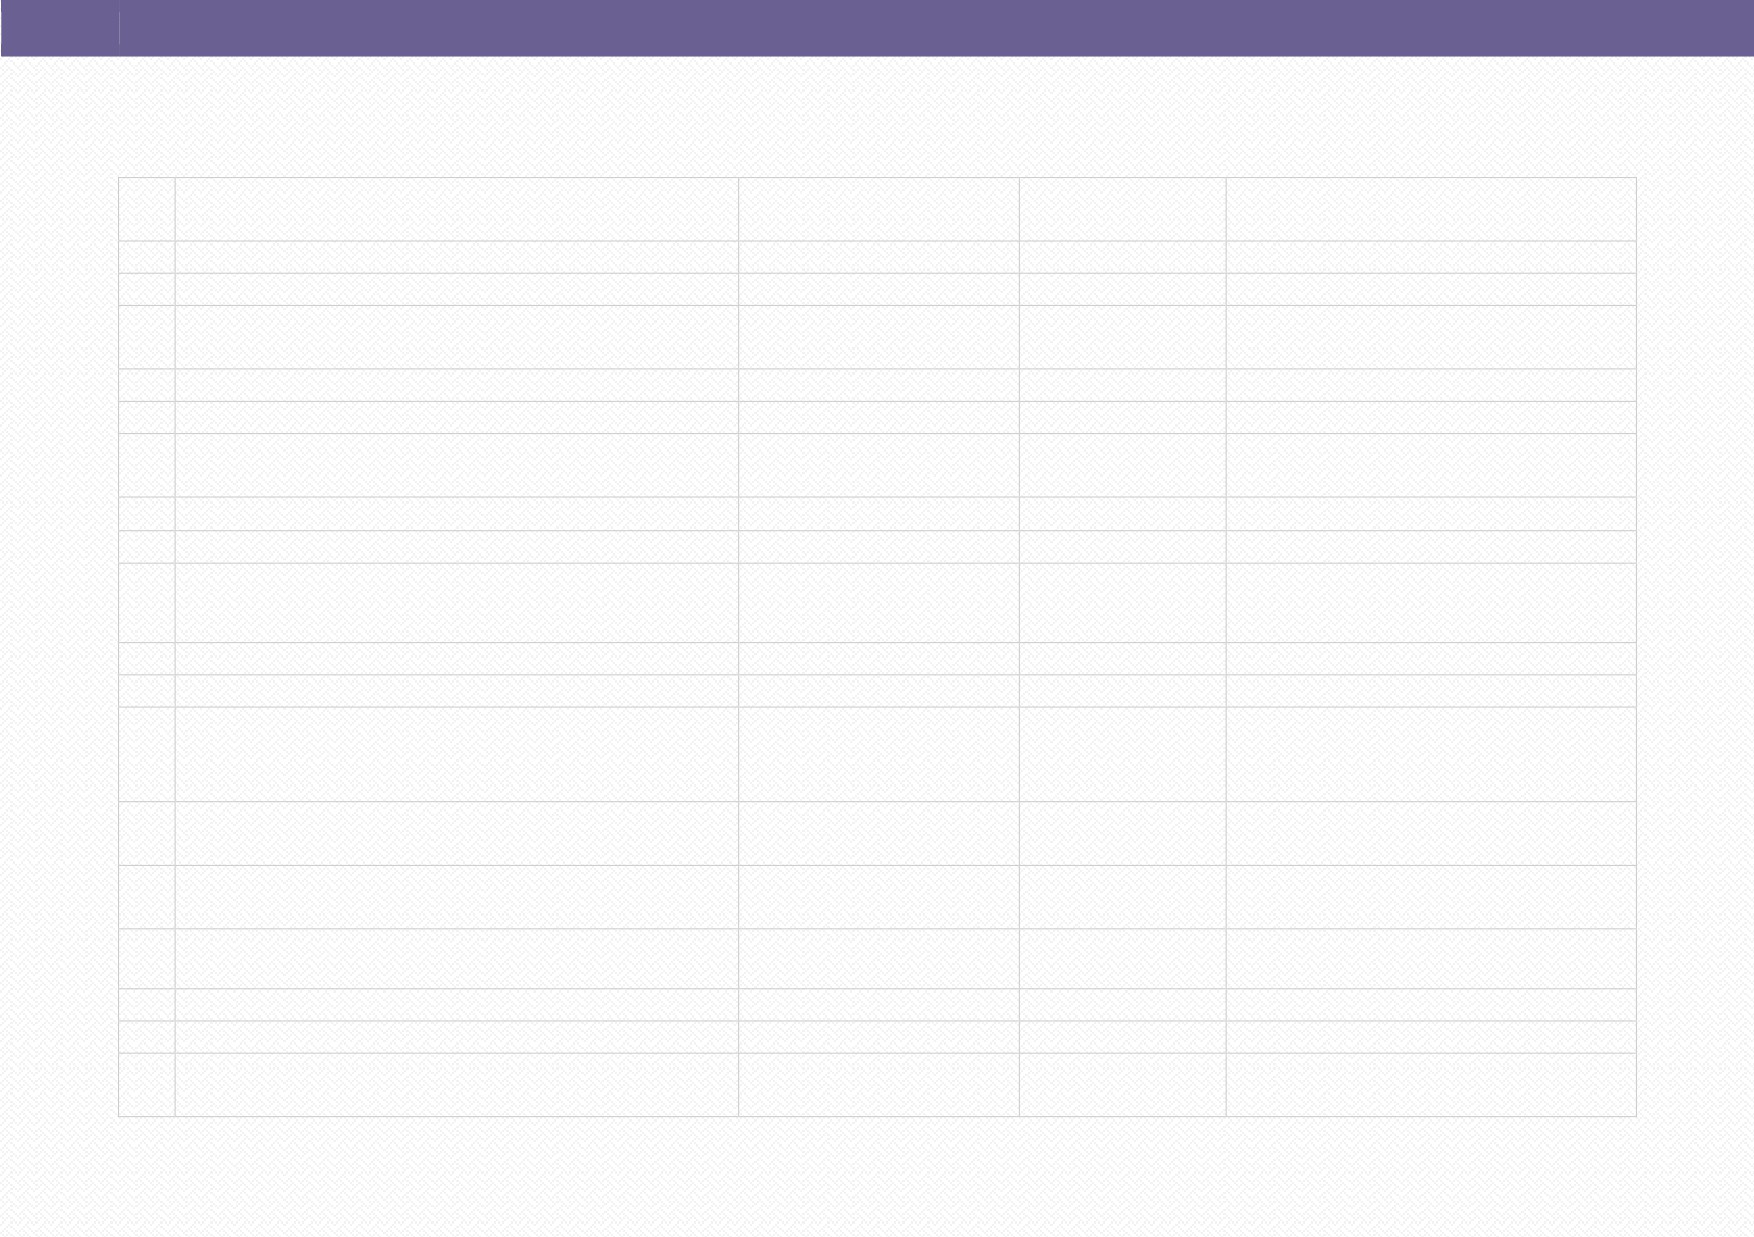Select the fourth-column header cell of table
1754x1237 pixels.
tap(1123, 209)
